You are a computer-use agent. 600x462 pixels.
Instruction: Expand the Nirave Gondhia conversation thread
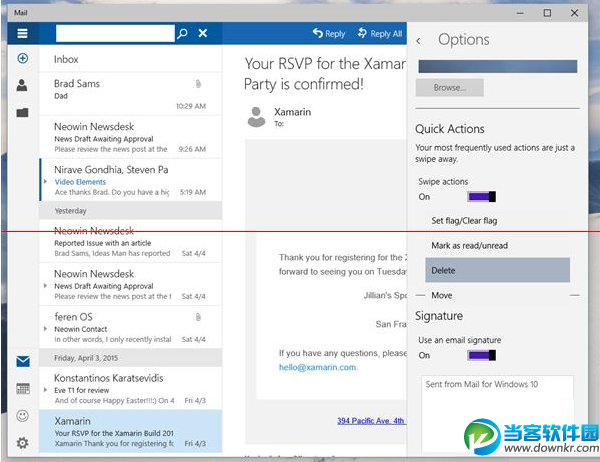tap(45, 181)
